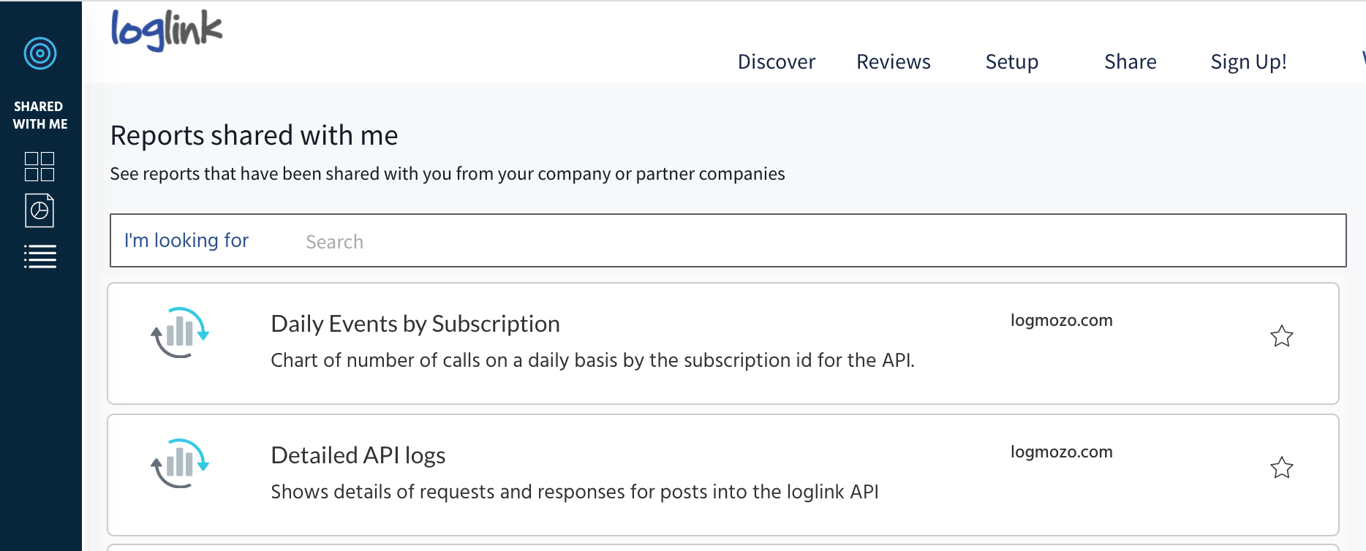Select the Setup menu item

click(x=1011, y=62)
